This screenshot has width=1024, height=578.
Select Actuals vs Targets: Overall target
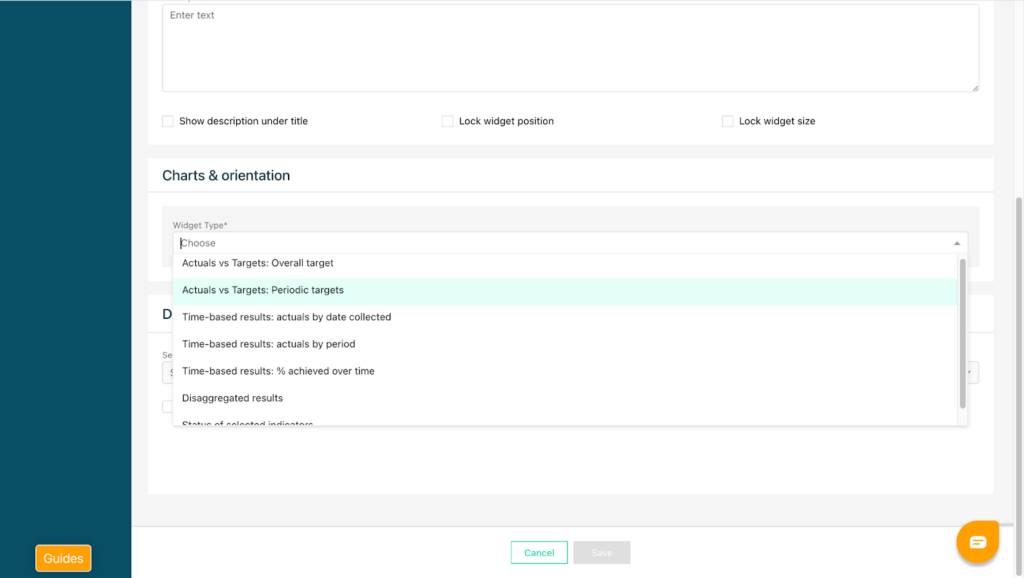pyautogui.click(x=258, y=263)
